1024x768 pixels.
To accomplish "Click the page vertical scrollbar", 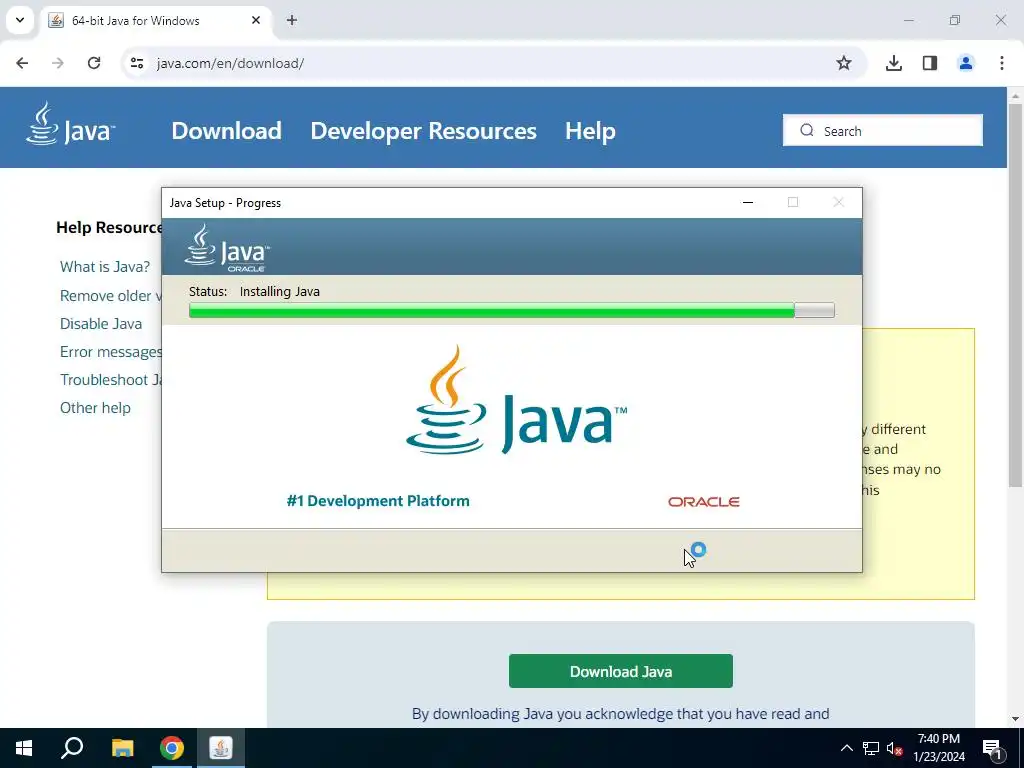I will point(1015,294).
